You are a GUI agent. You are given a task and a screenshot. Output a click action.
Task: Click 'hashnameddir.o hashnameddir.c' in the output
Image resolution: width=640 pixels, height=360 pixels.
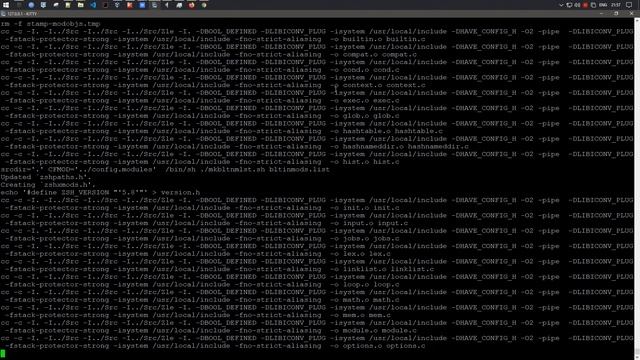pos(406,147)
